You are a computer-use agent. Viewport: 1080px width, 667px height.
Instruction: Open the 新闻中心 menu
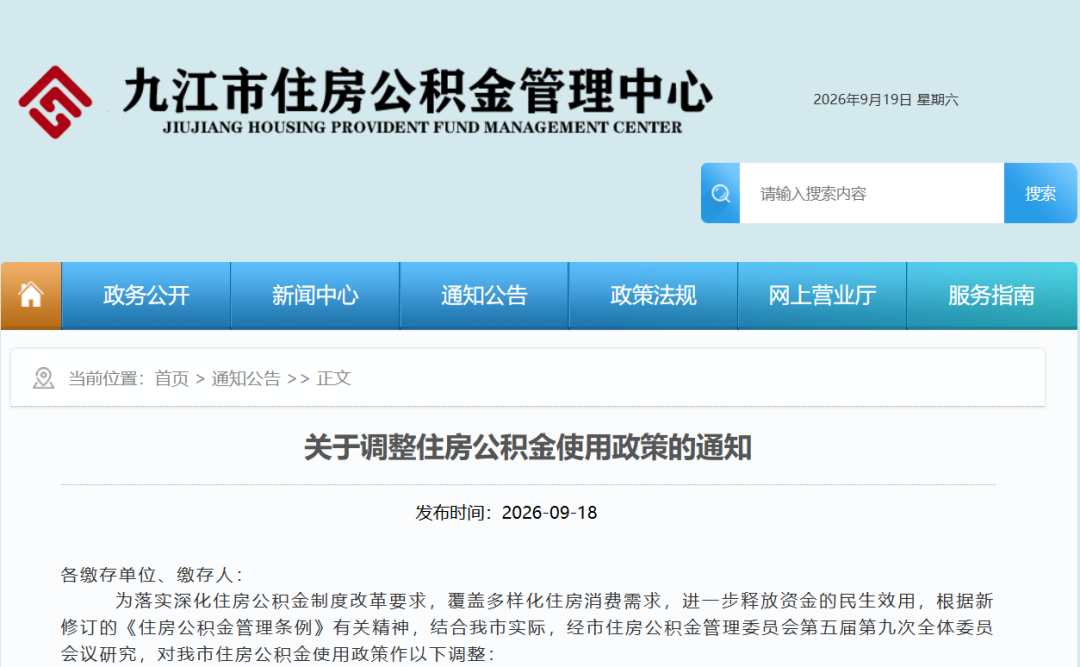point(315,296)
